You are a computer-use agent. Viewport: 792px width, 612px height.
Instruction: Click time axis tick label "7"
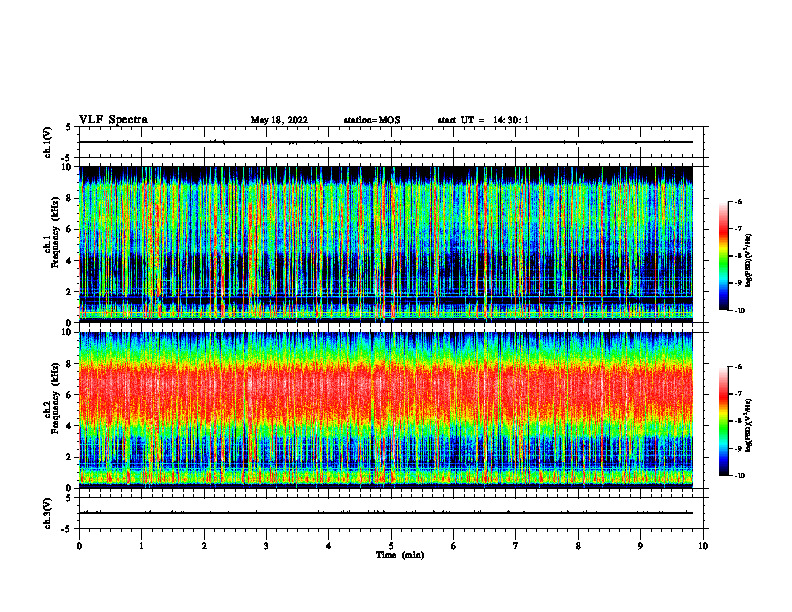[516, 546]
